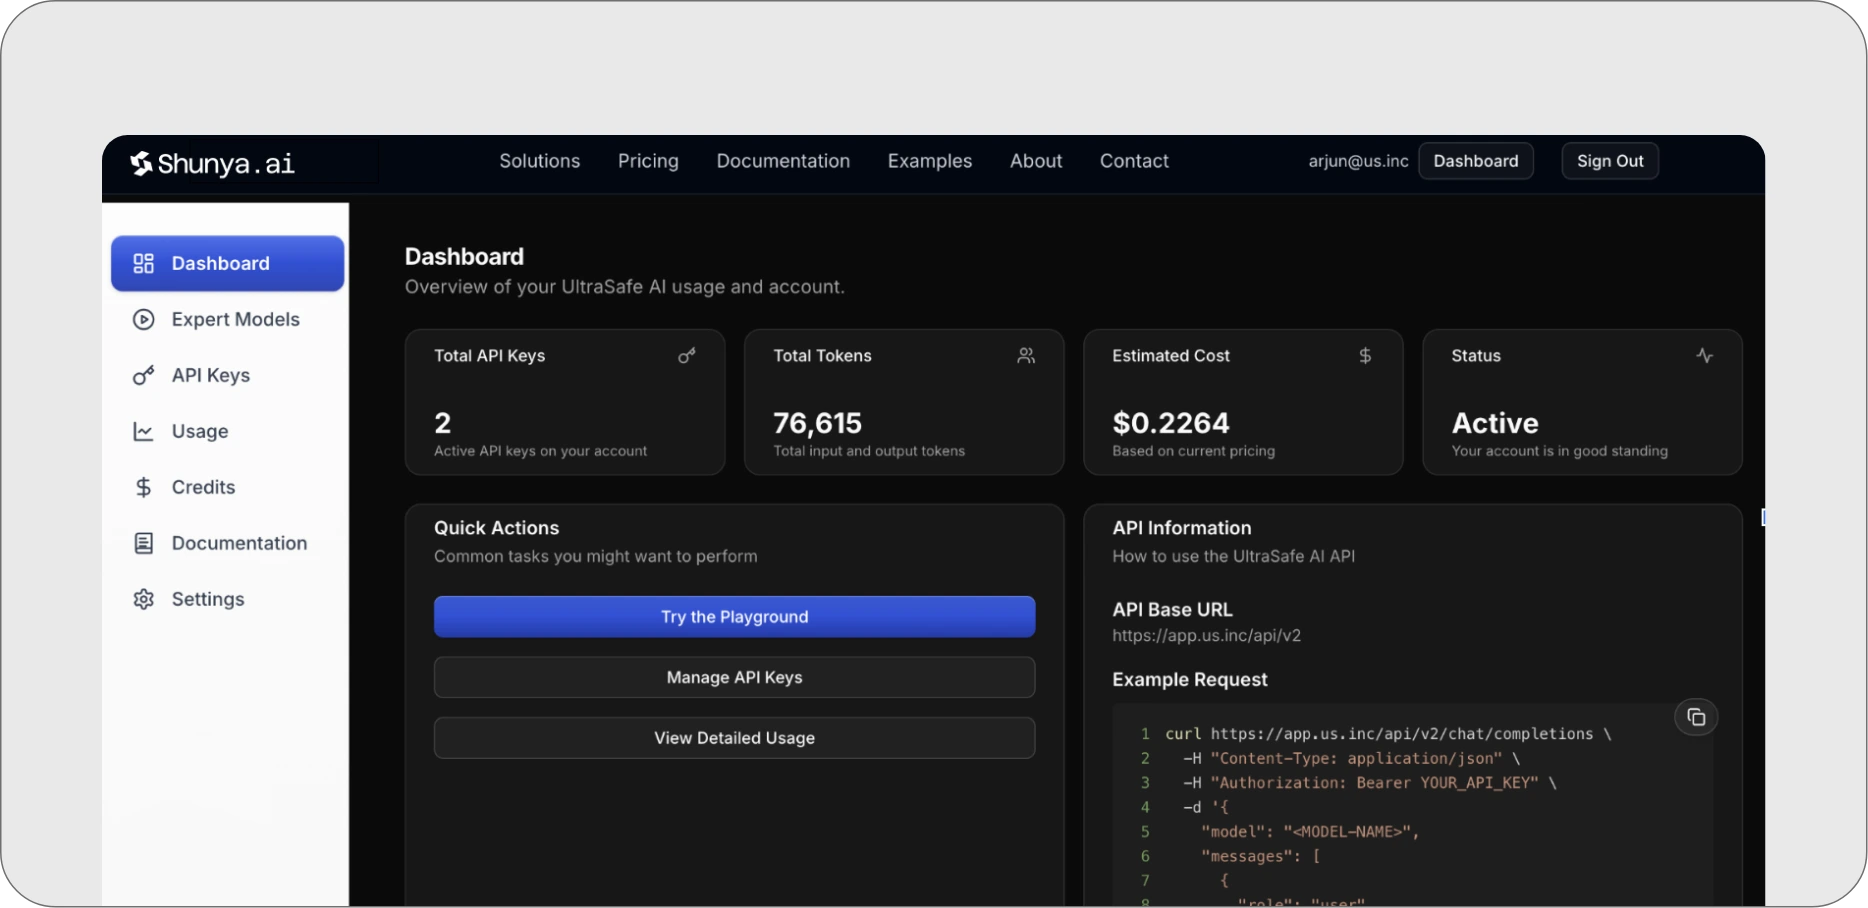
Task: Click 'Based on current pricing' text
Action: point(1194,451)
